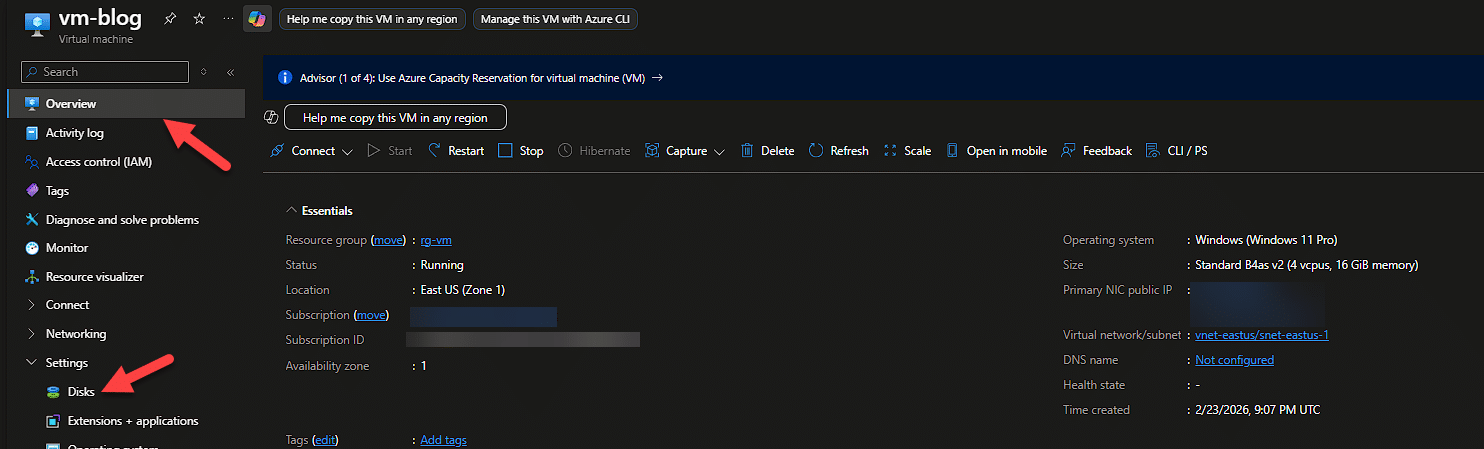Pin the vm-blog resource to dashboard
The image size is (1484, 449).
tap(170, 19)
